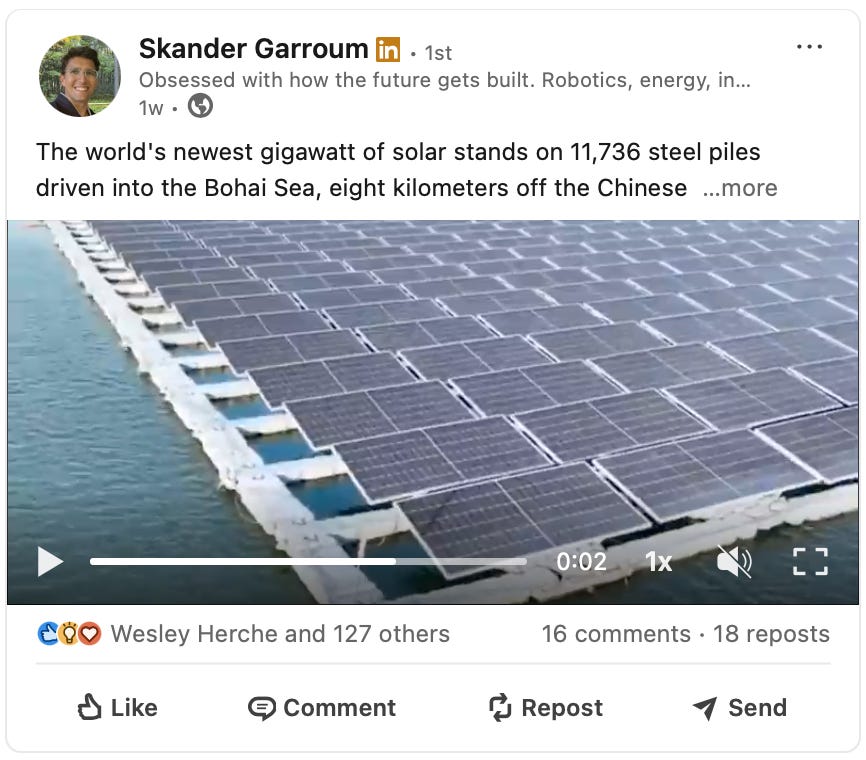Screen dimensions: 866x760
Task: Open the three-dots post options menu
Action: pyautogui.click(x=810, y=47)
